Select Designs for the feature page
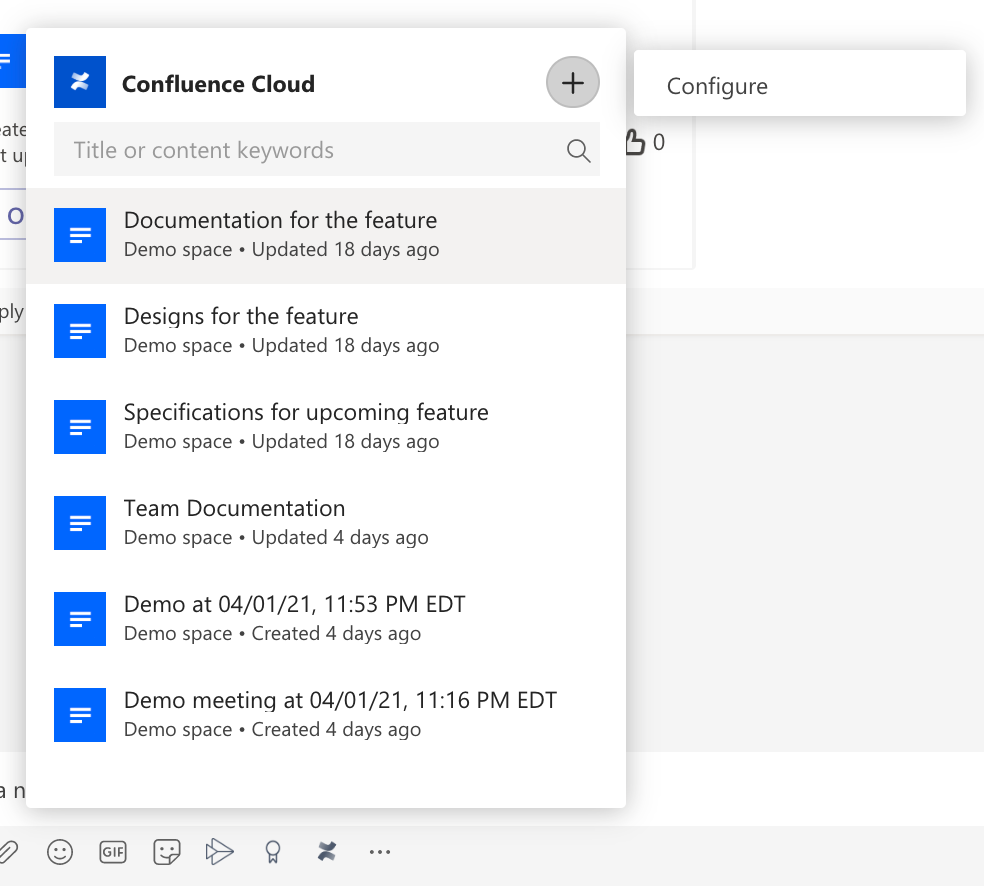Viewport: 984px width, 886px height. tap(326, 331)
